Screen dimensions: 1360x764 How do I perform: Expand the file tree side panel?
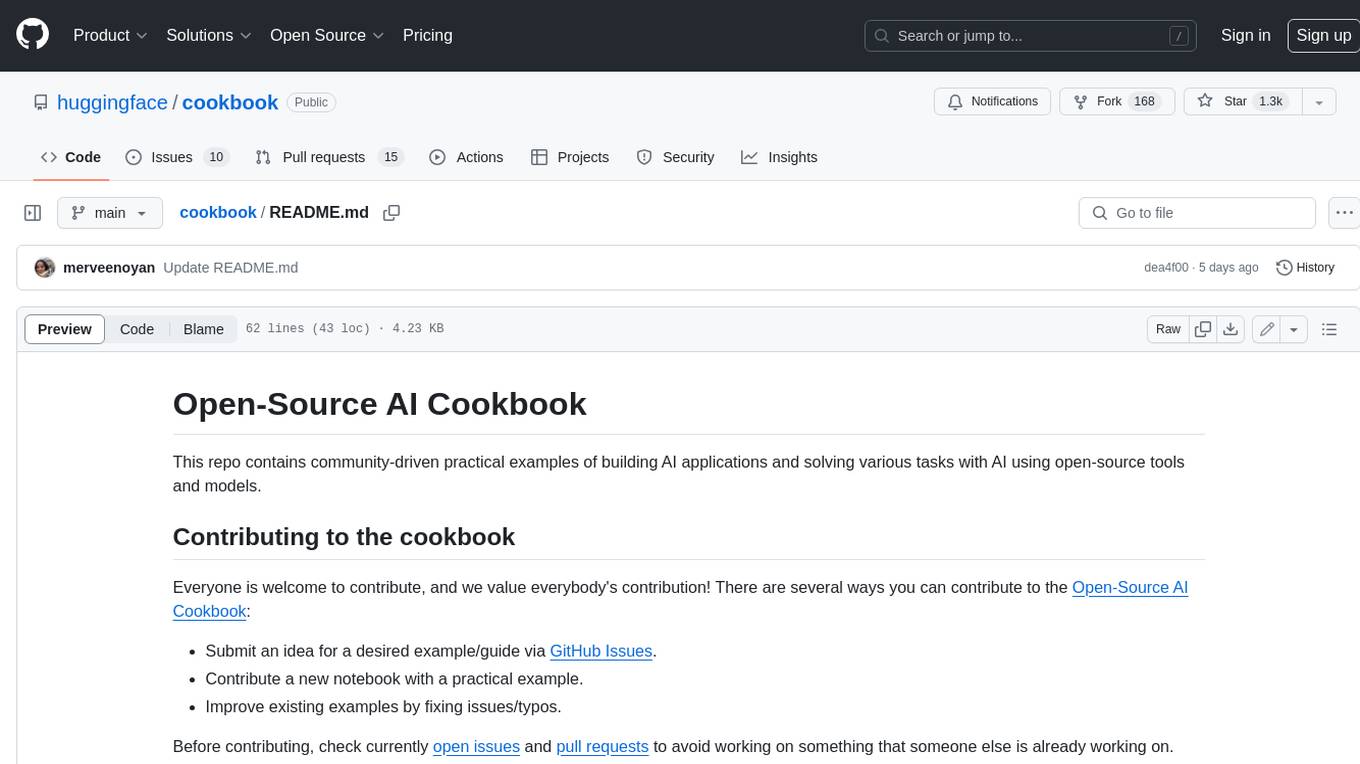(x=32, y=213)
